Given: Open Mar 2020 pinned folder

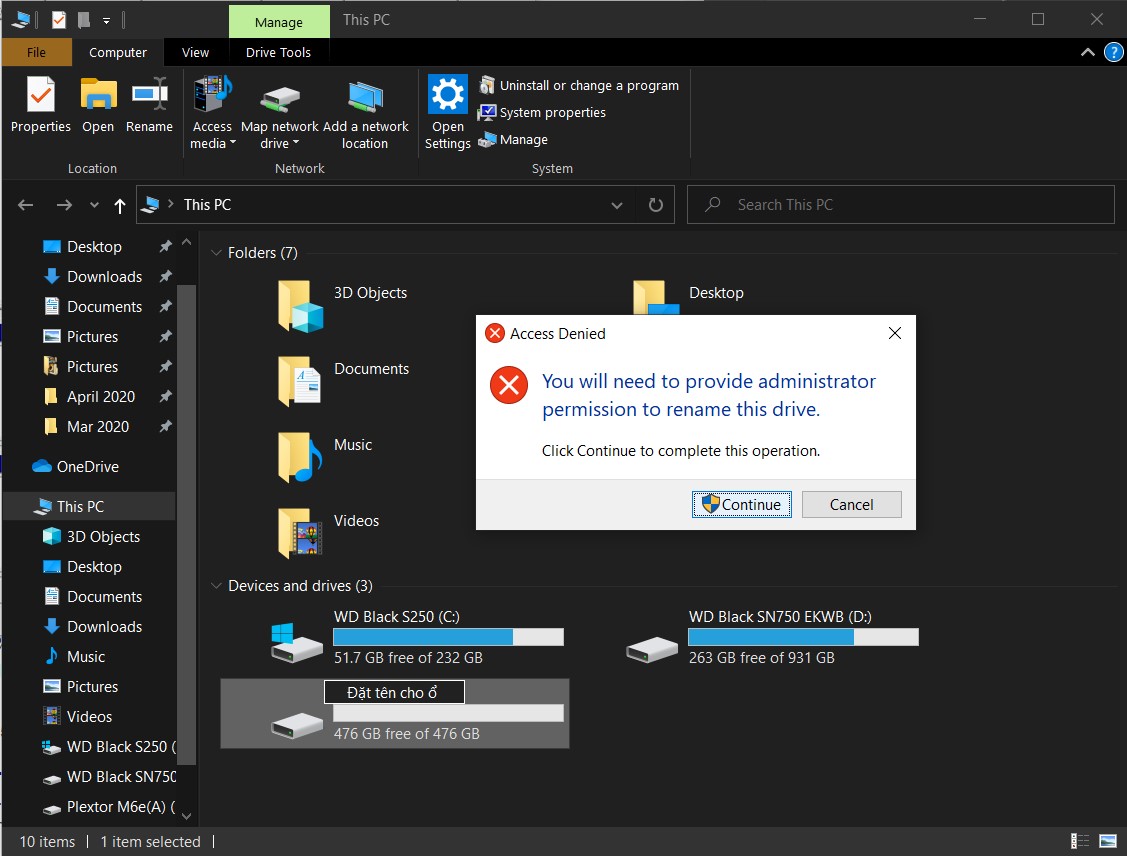Looking at the screenshot, I should tap(98, 427).
